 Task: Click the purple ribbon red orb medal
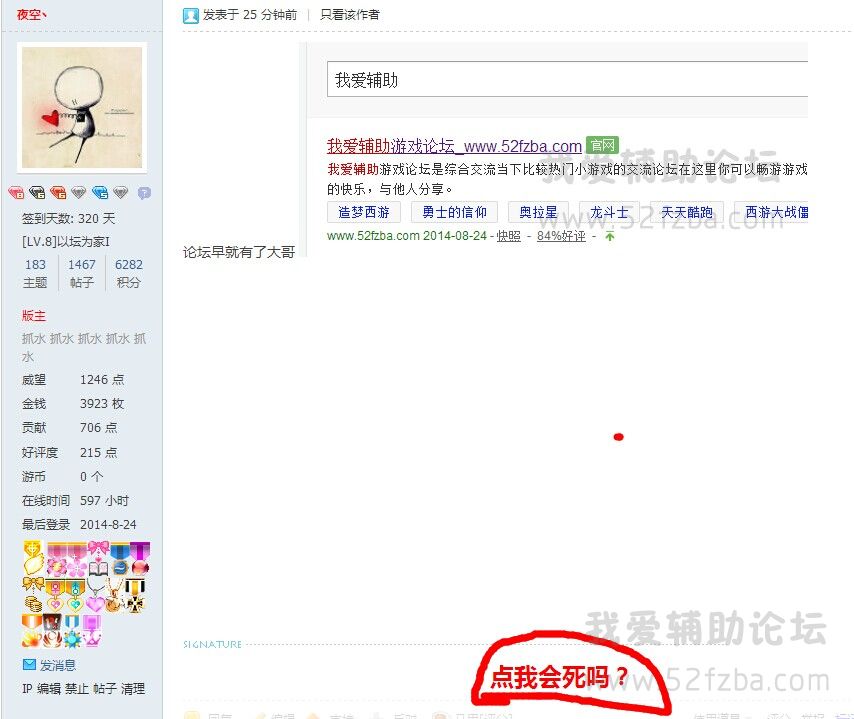[140, 558]
